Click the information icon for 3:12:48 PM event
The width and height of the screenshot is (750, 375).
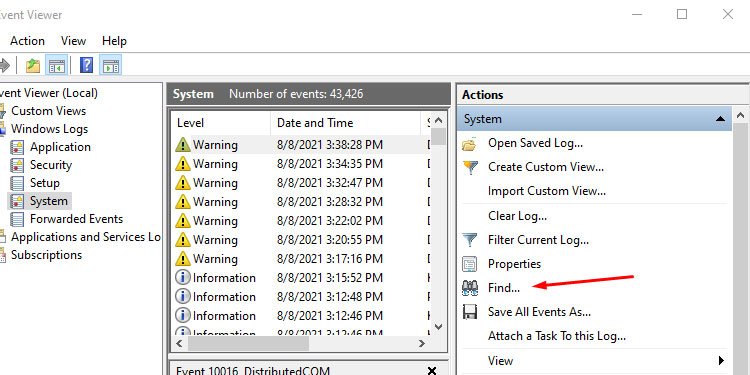(183, 297)
